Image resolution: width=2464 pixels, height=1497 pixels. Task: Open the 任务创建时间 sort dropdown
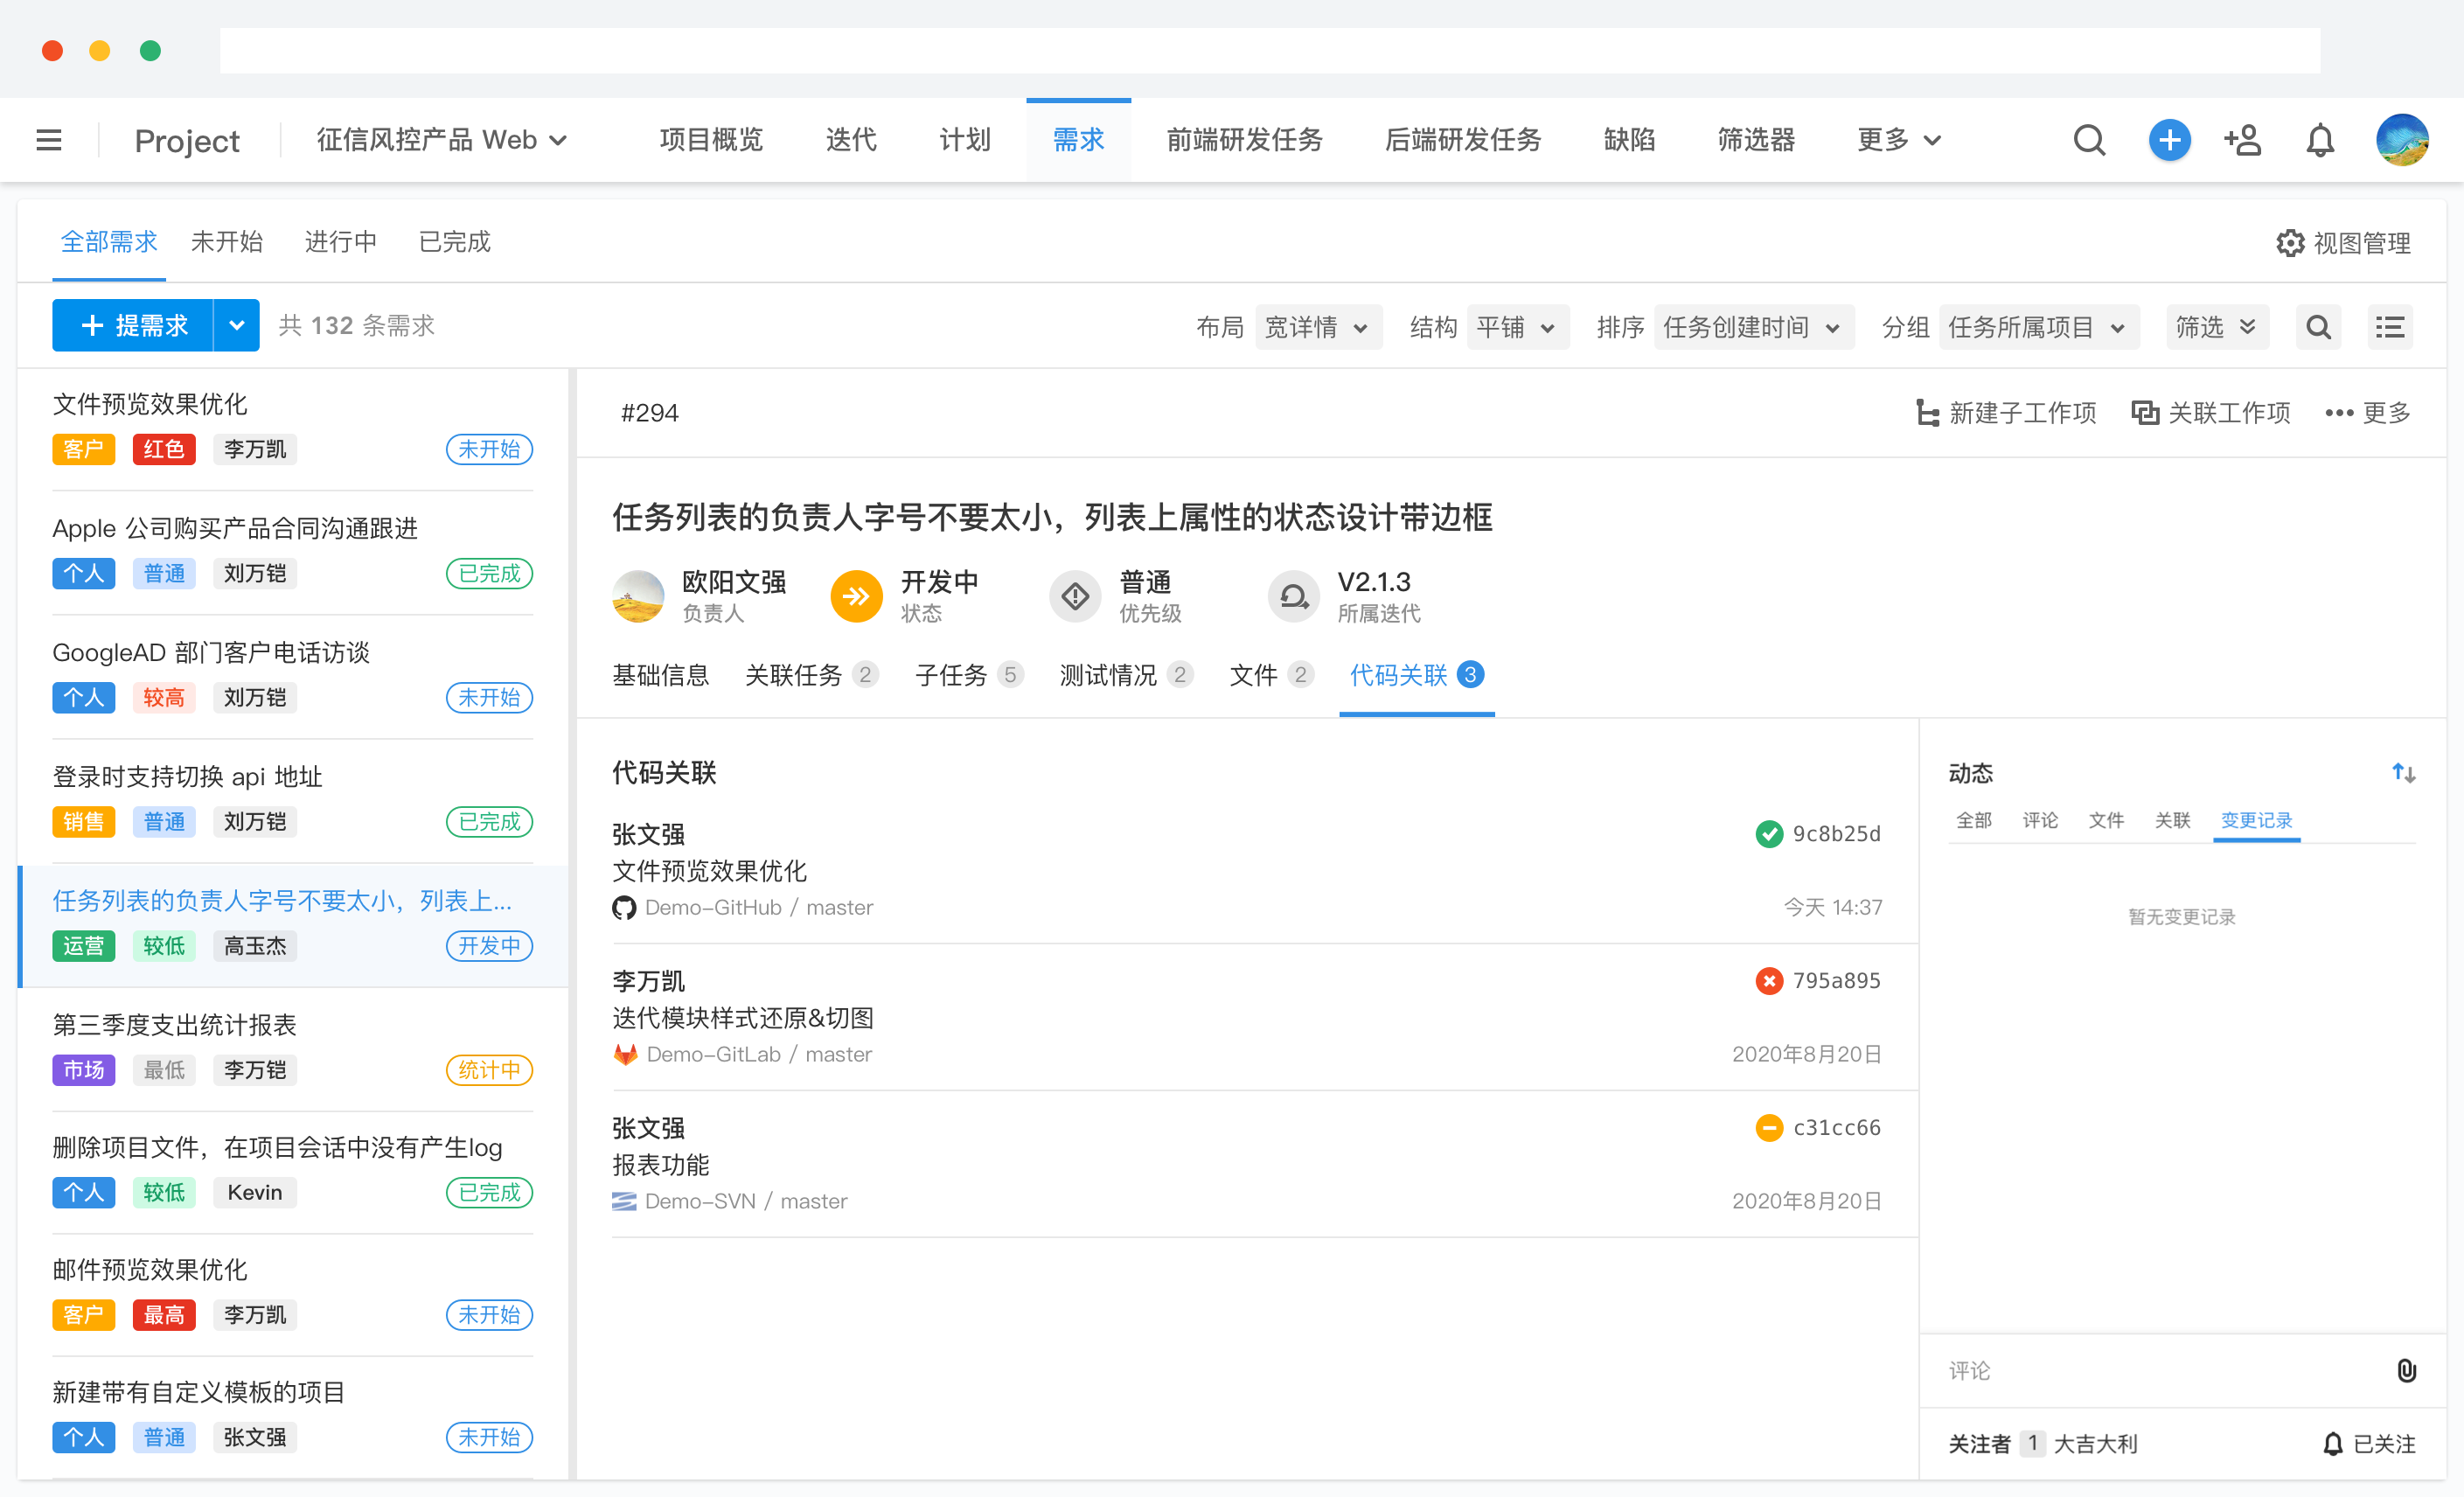pos(1754,326)
